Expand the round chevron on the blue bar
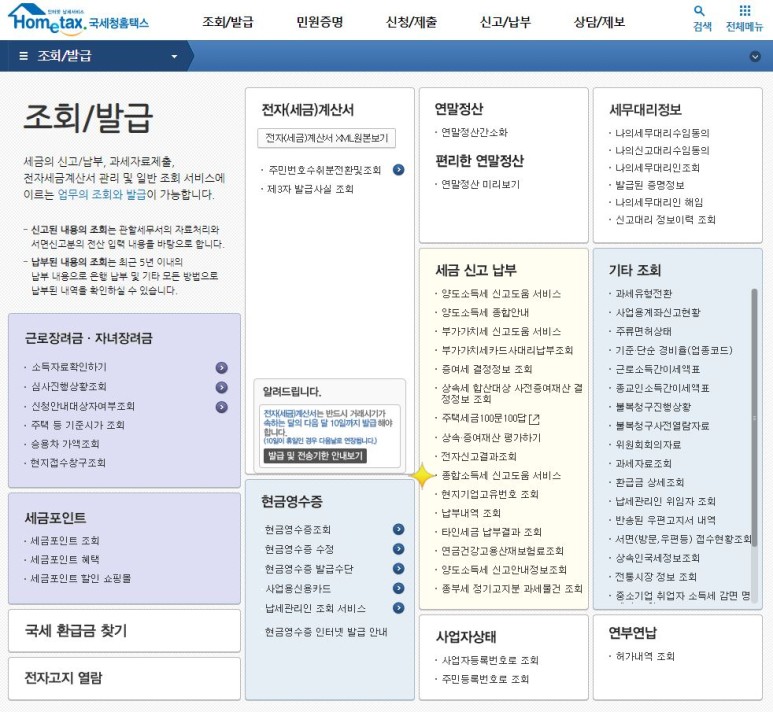Viewport: 773px width, 712px height. pyautogui.click(x=755, y=56)
